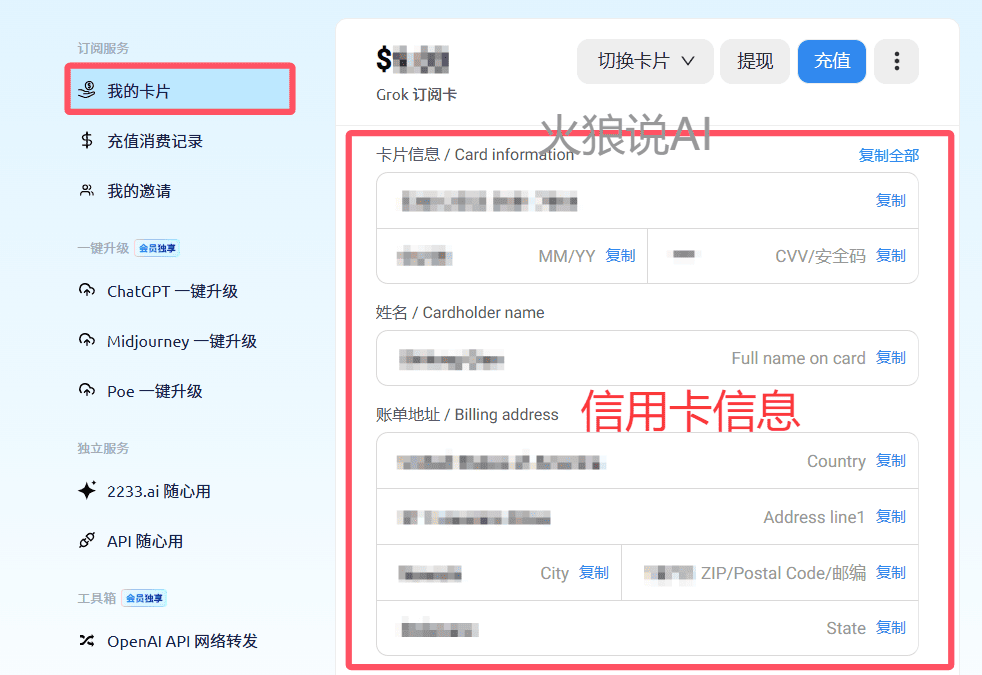Screen dimensions: 982x675
Task: Open the 充值消费记录 page
Action: point(155,141)
